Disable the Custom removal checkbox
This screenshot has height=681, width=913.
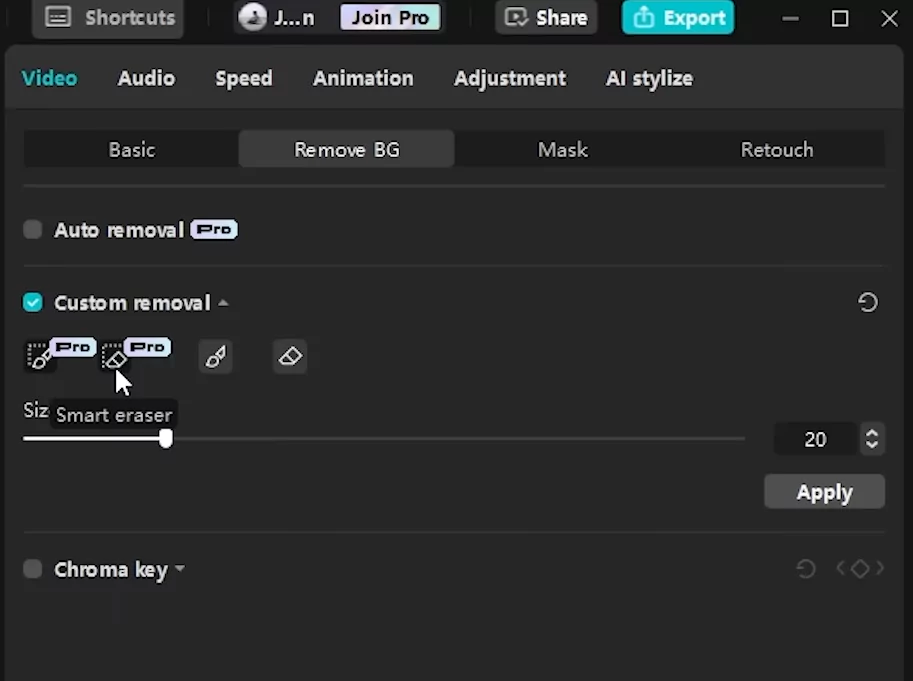click(x=32, y=302)
